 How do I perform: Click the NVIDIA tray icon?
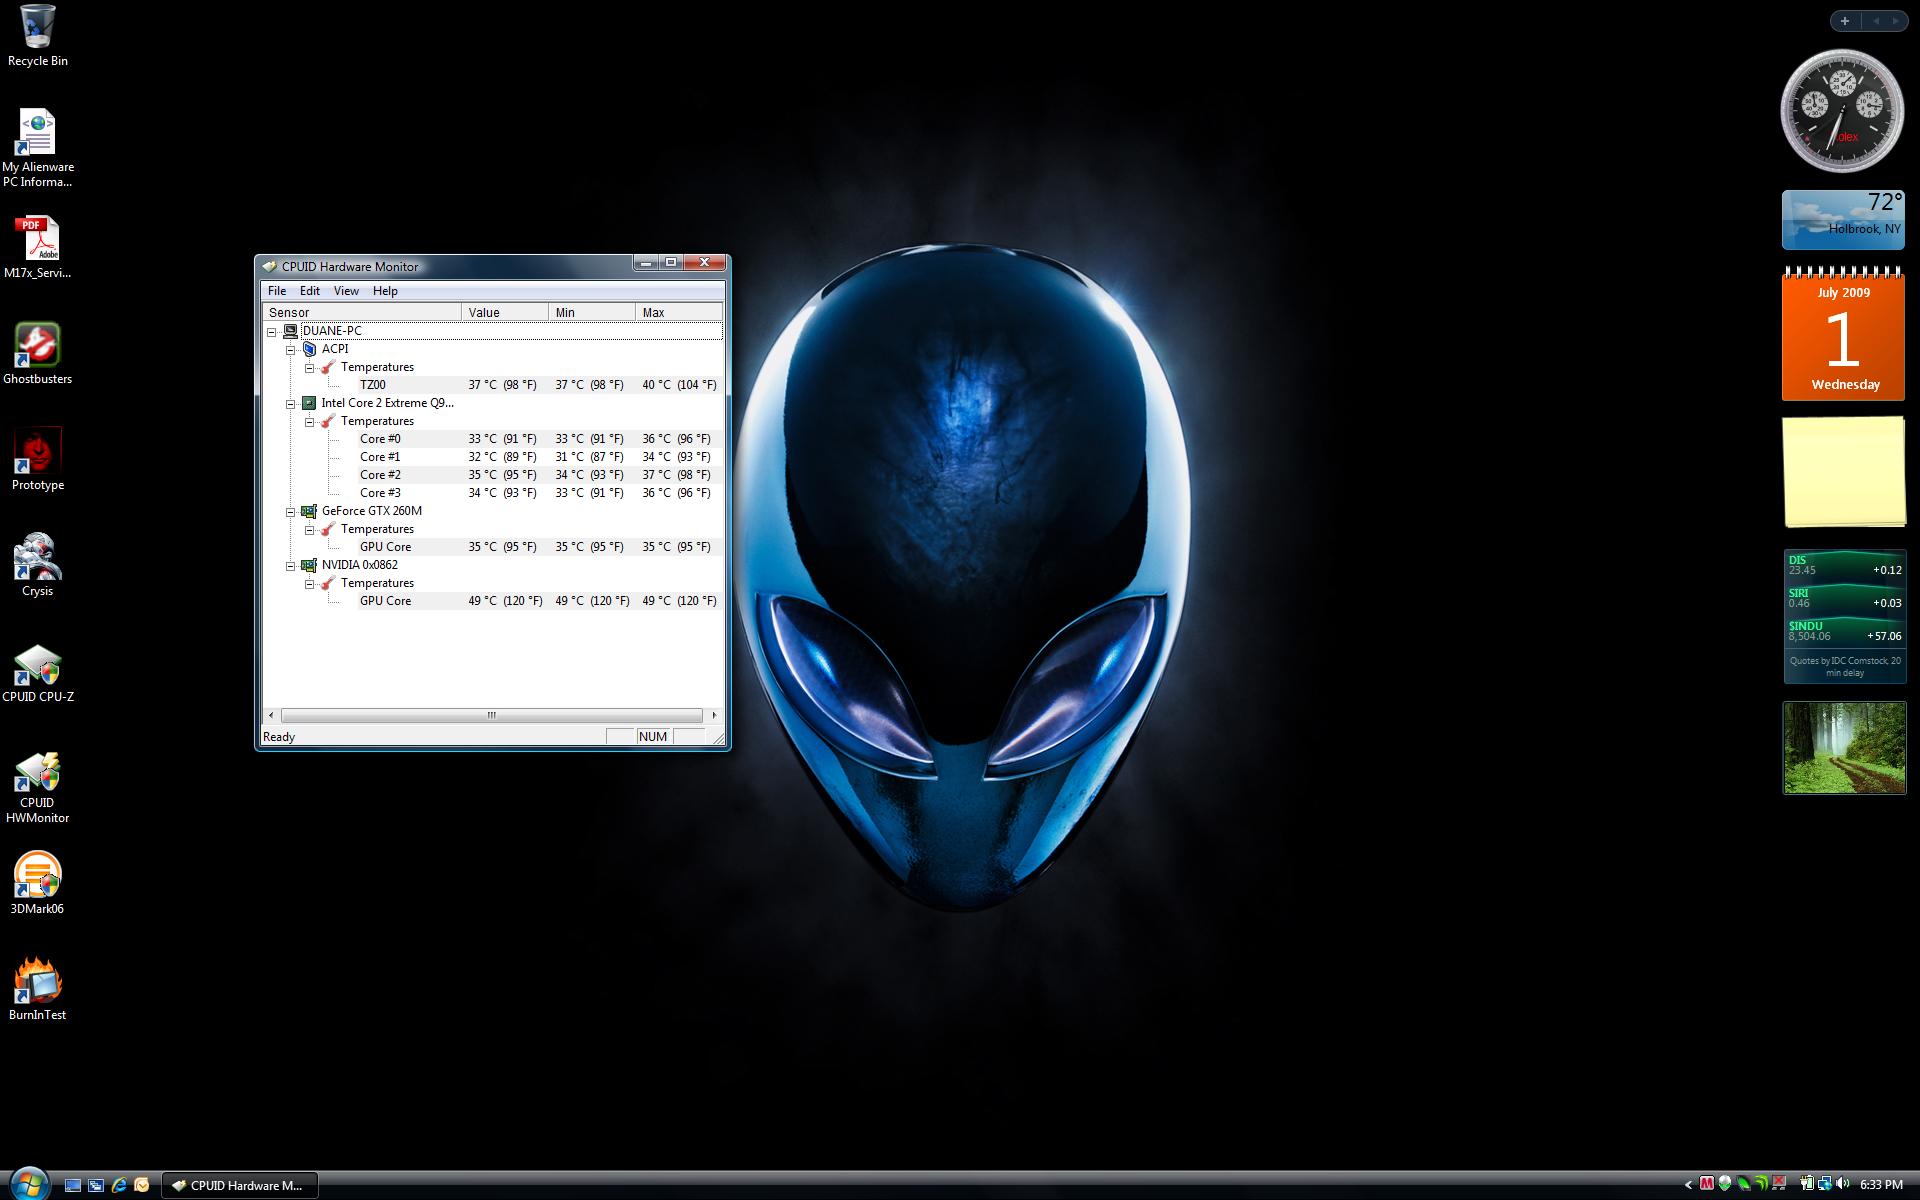pyautogui.click(x=1761, y=1184)
